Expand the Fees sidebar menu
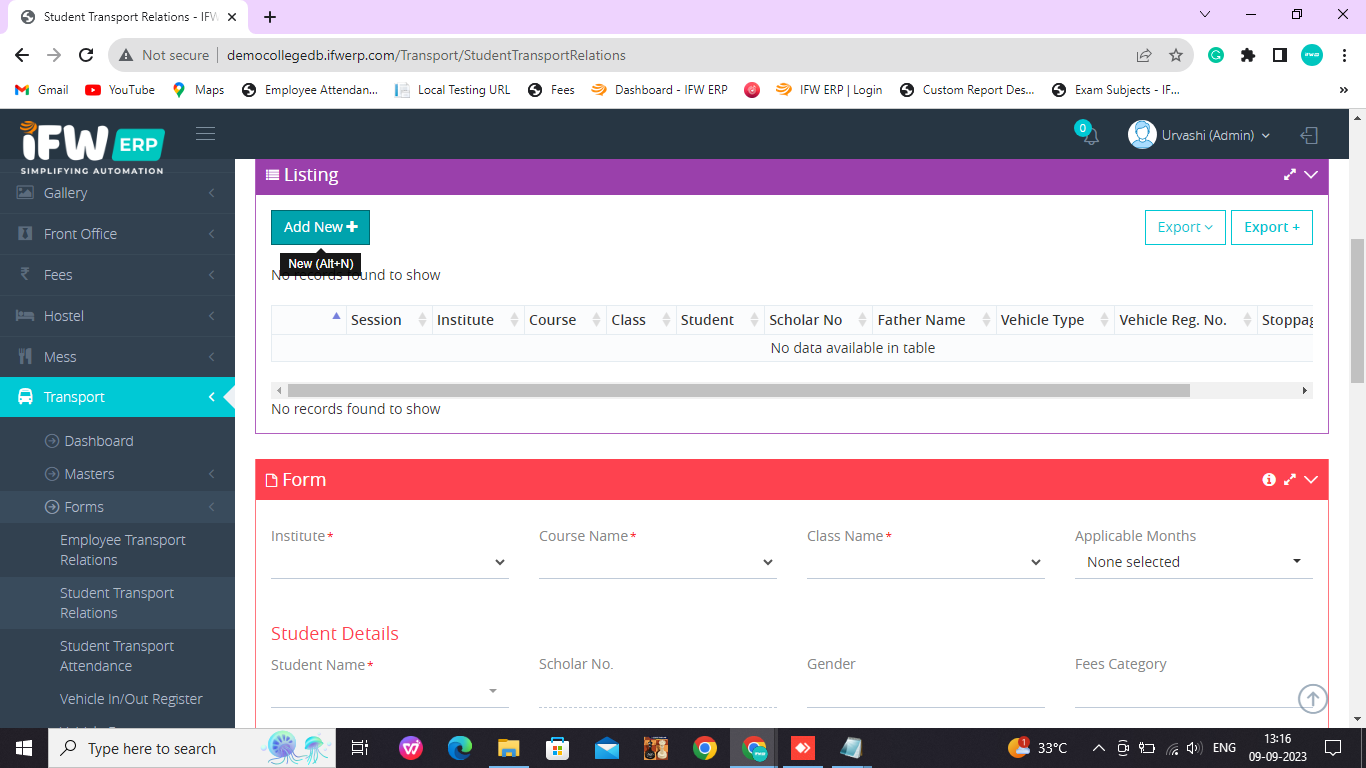This screenshot has height=768, width=1366. (x=117, y=275)
